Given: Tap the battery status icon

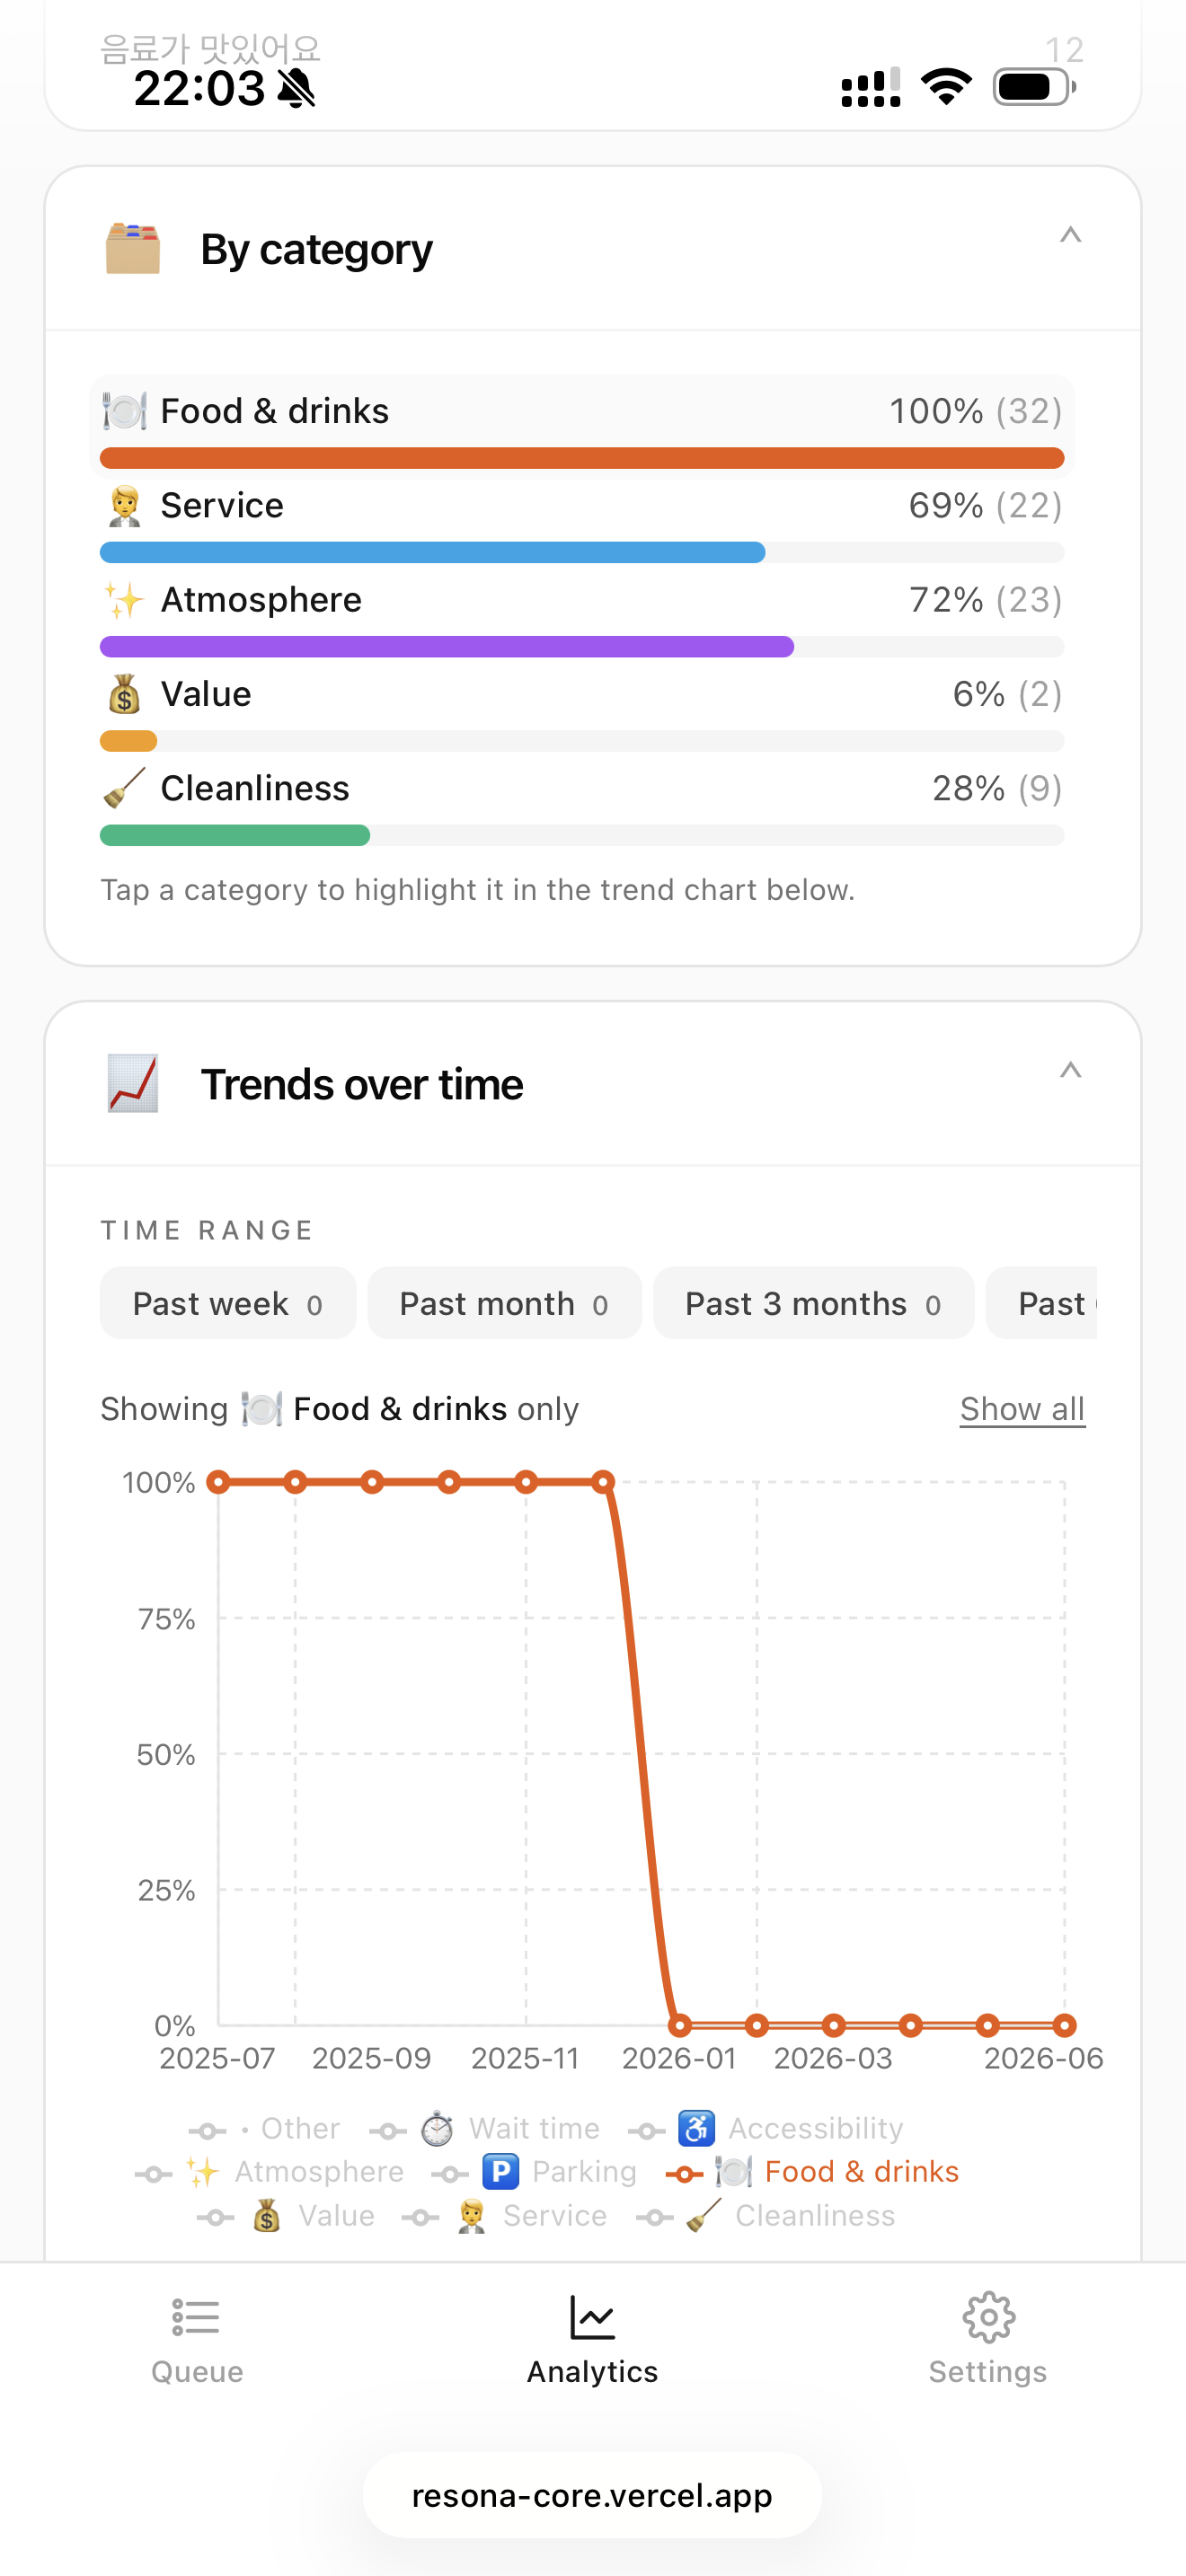Looking at the screenshot, I should pos(1034,88).
